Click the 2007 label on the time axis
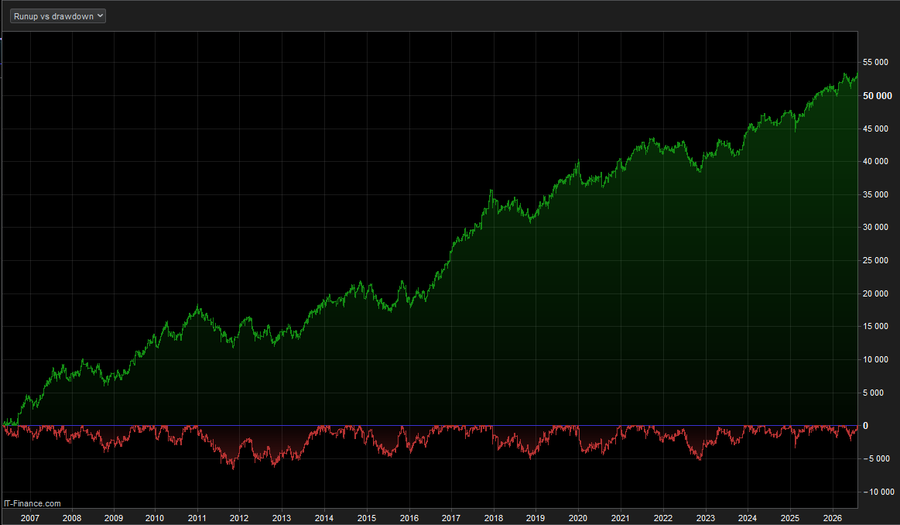Screen dimensions: 900x525 pos(30,518)
